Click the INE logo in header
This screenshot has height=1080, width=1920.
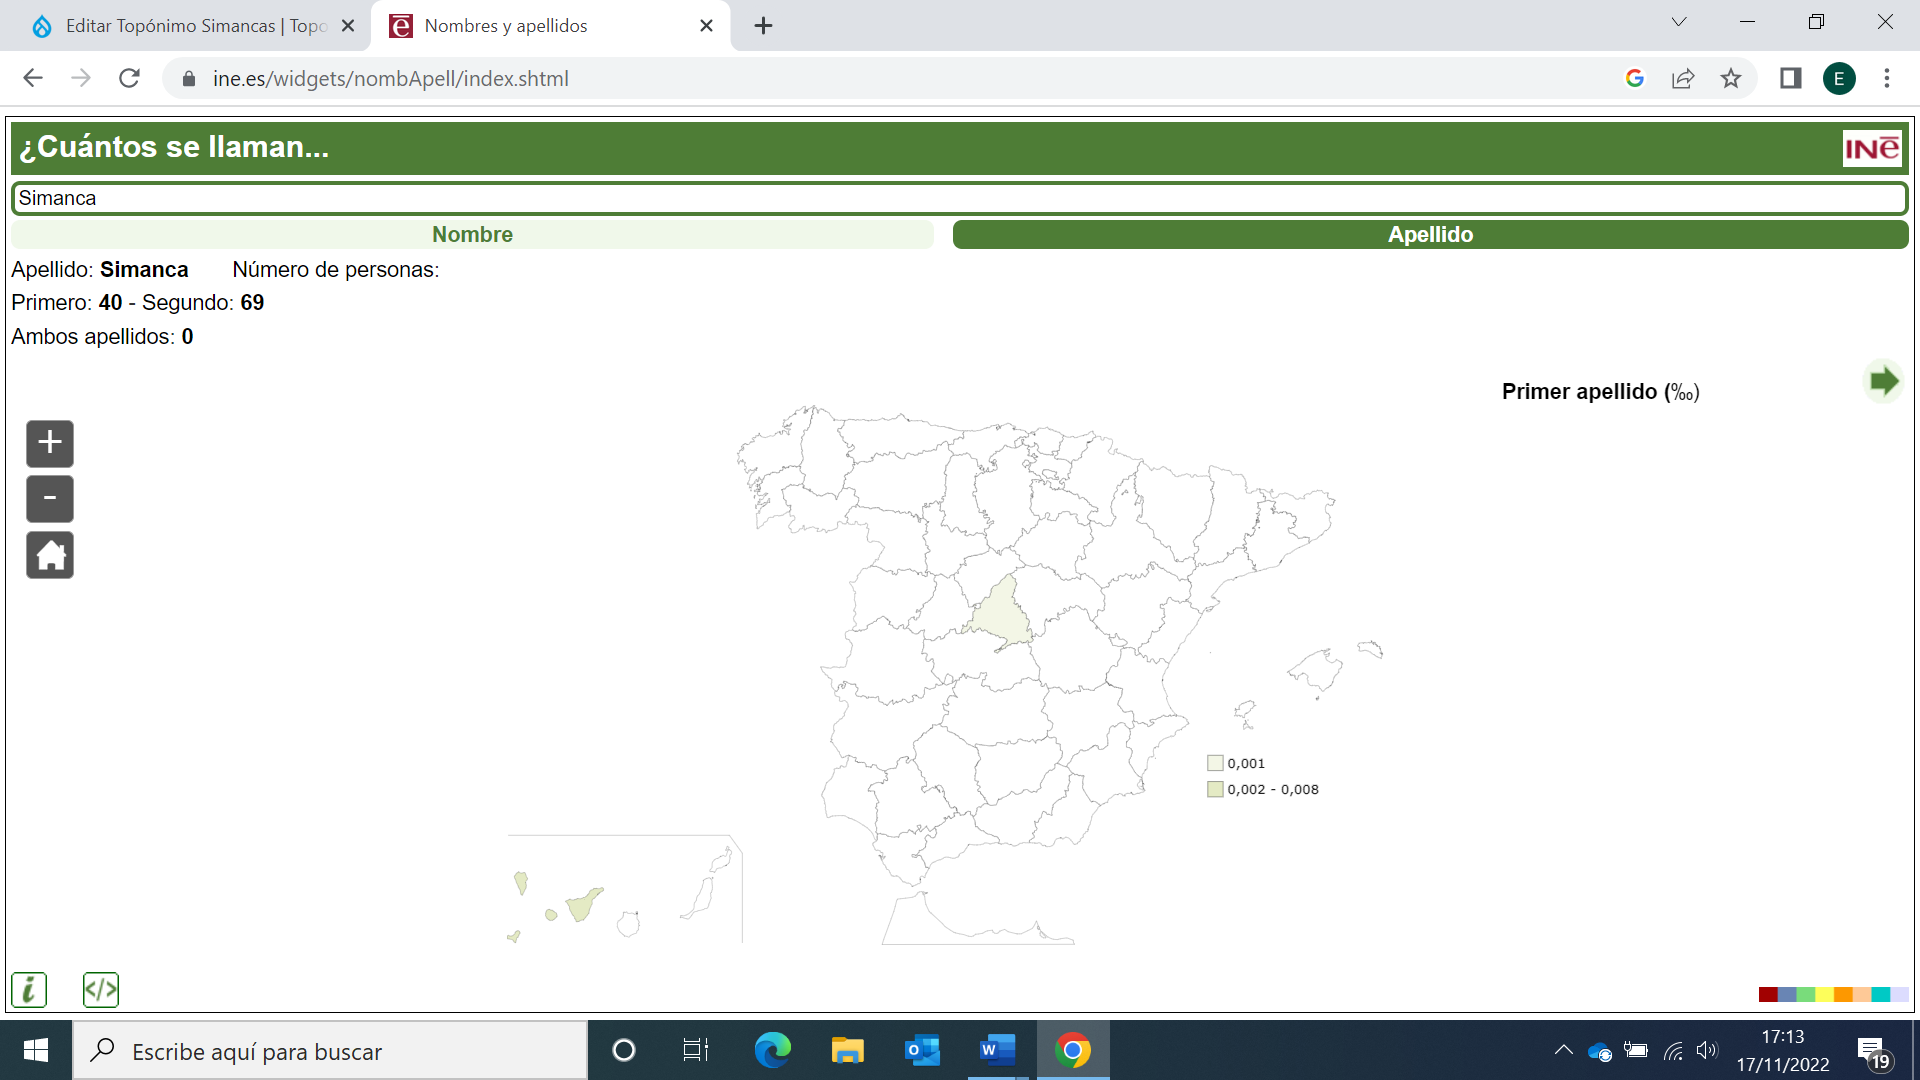coord(1872,149)
